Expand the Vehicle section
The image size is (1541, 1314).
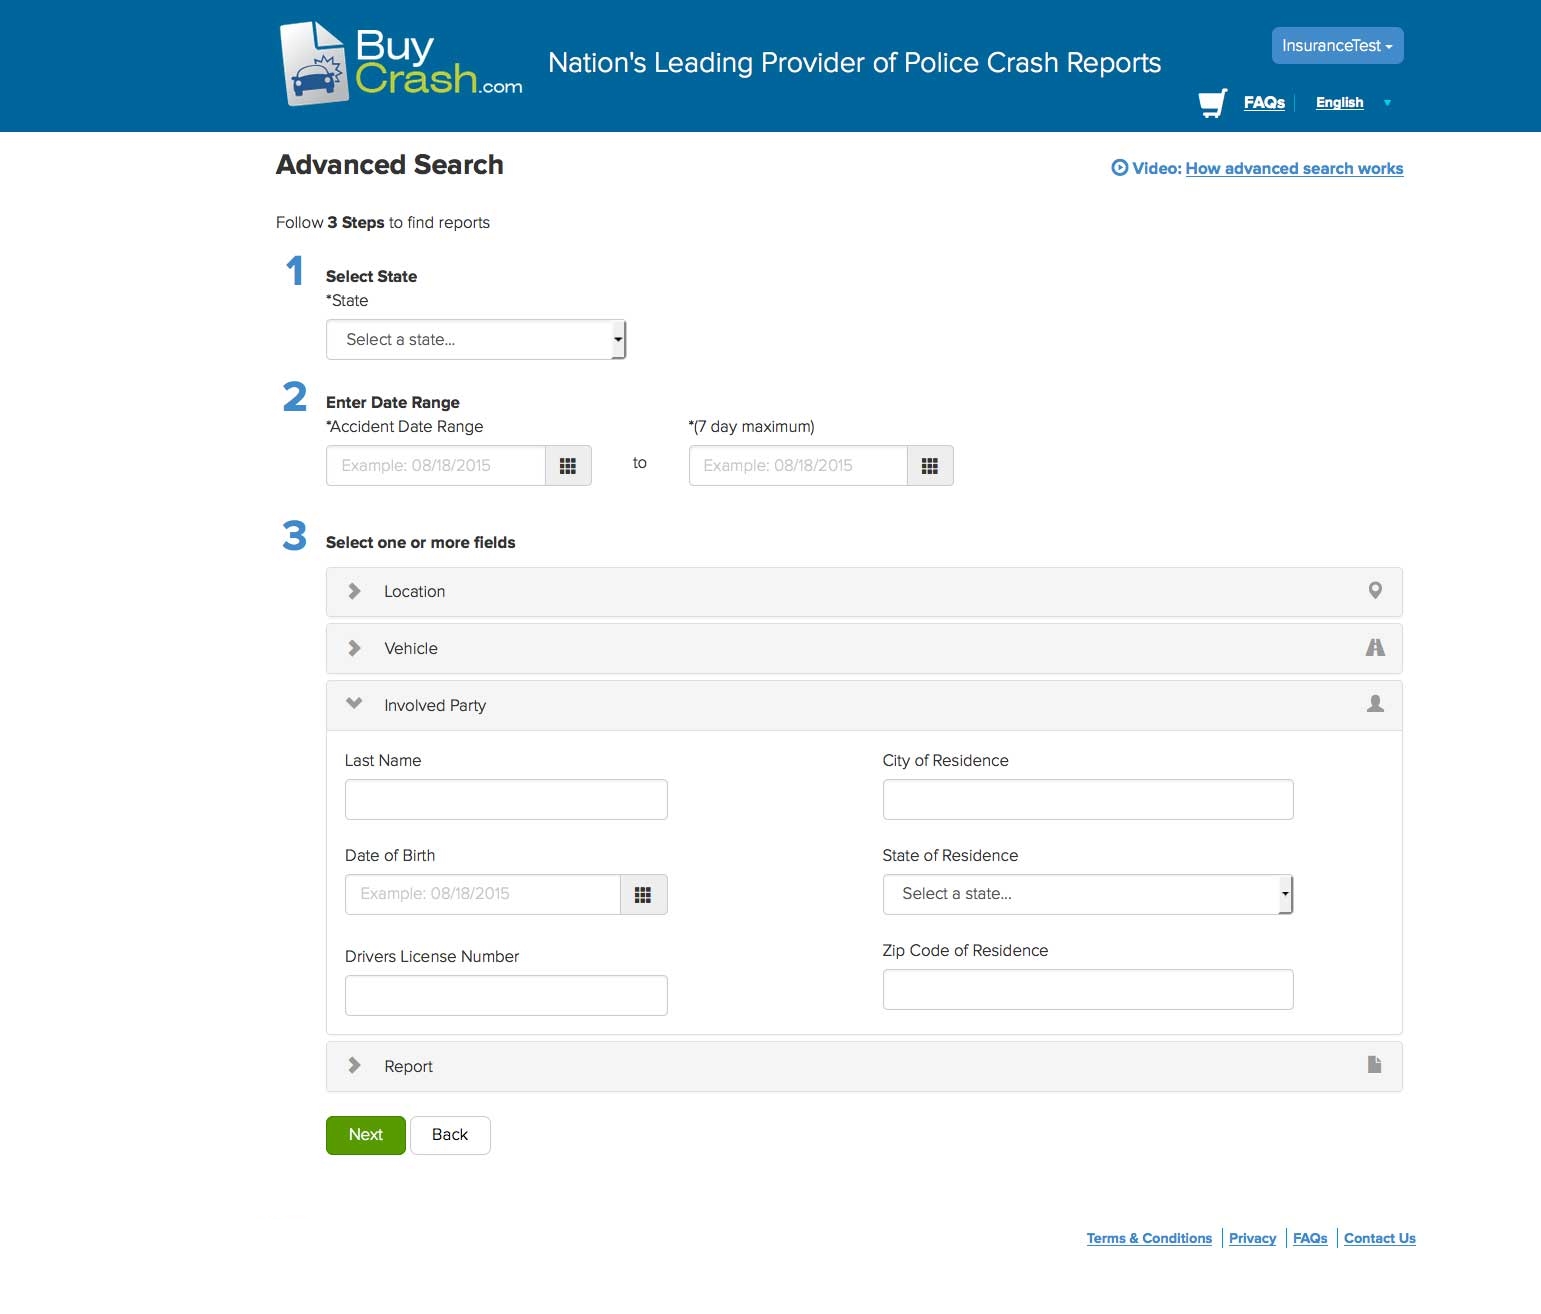[411, 649]
